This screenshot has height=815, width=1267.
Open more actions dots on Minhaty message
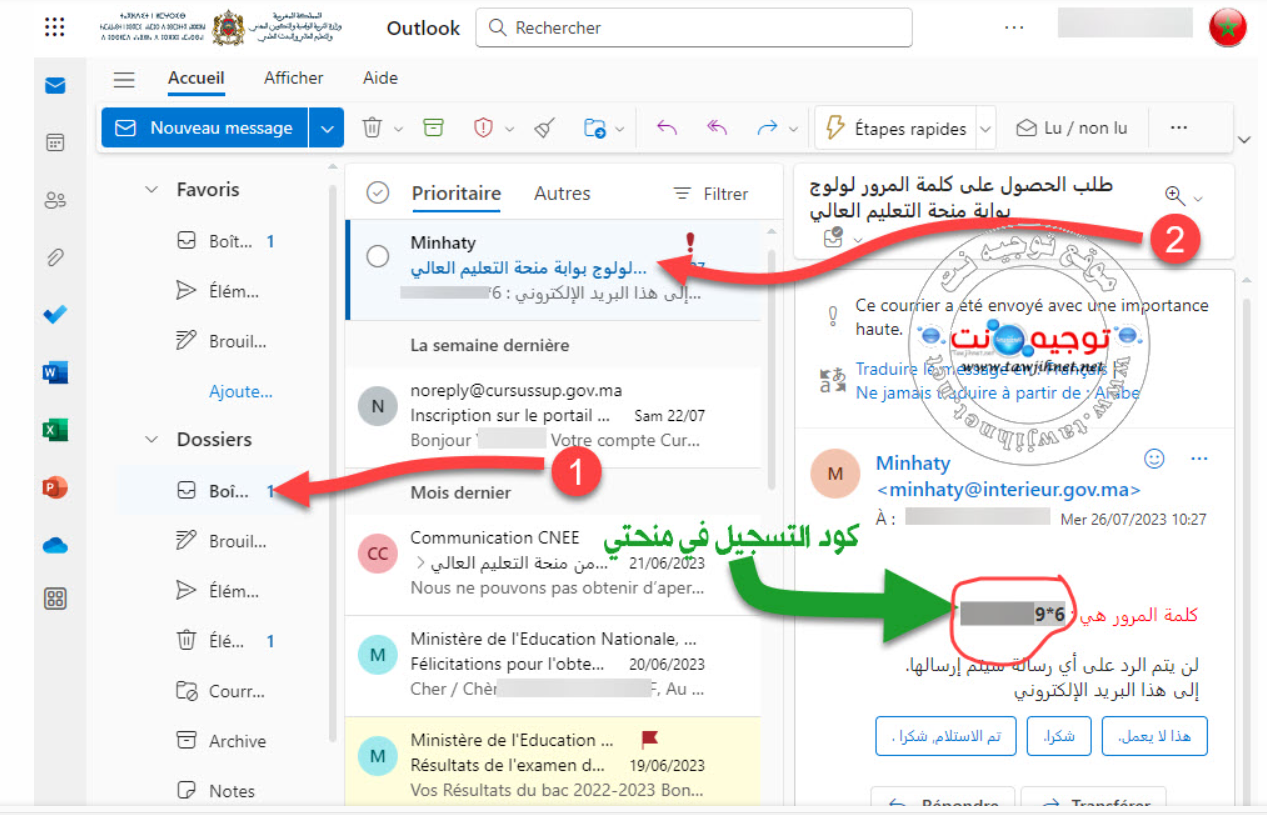click(x=1199, y=459)
